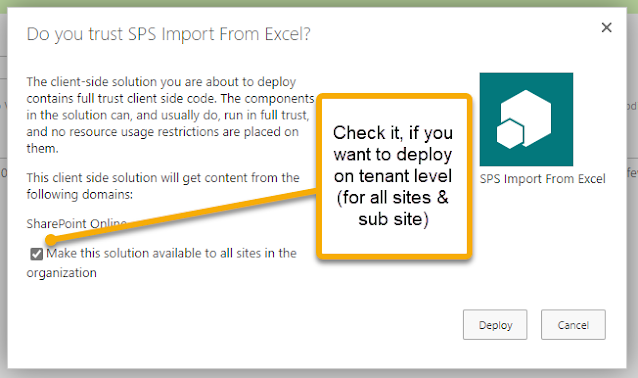Select the SharePoint Online domain text
This screenshot has height=378, width=638.
click(x=76, y=223)
